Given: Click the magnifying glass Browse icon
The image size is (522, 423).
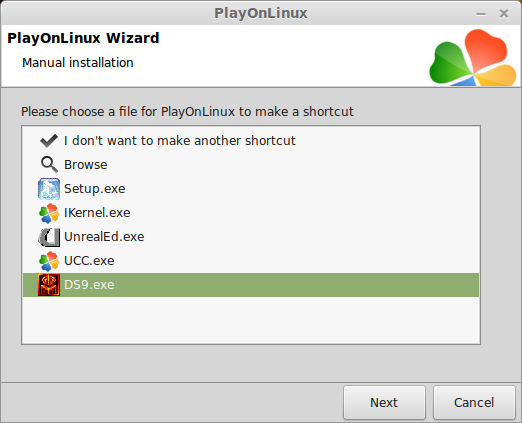Looking at the screenshot, I should 49,165.
